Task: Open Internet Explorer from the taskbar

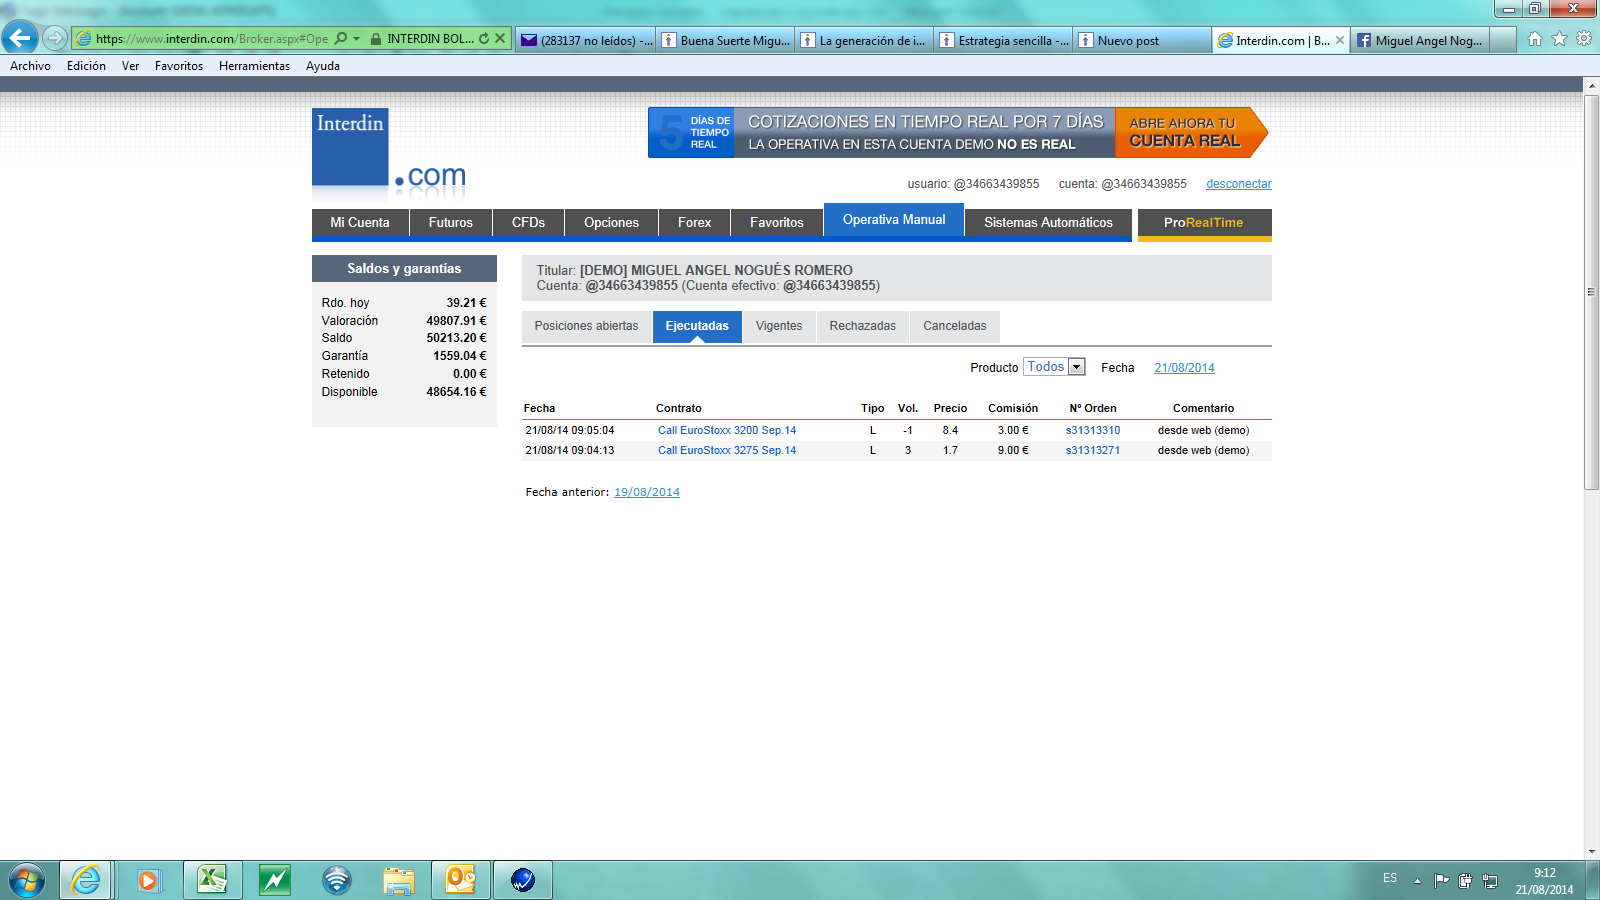Action: point(86,880)
